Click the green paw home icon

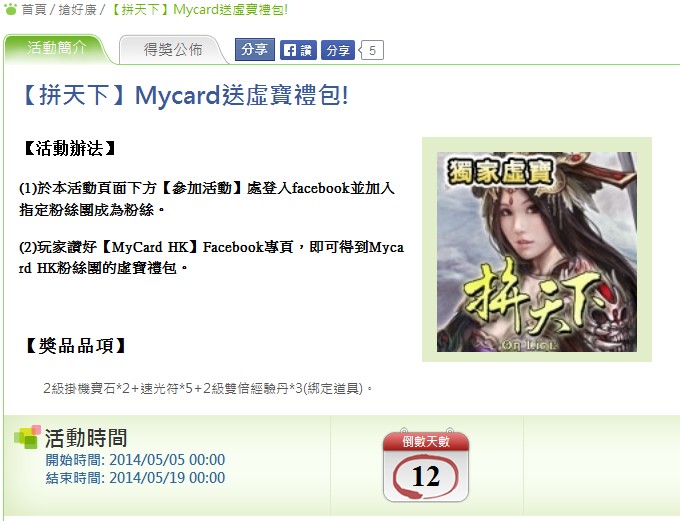point(10,9)
